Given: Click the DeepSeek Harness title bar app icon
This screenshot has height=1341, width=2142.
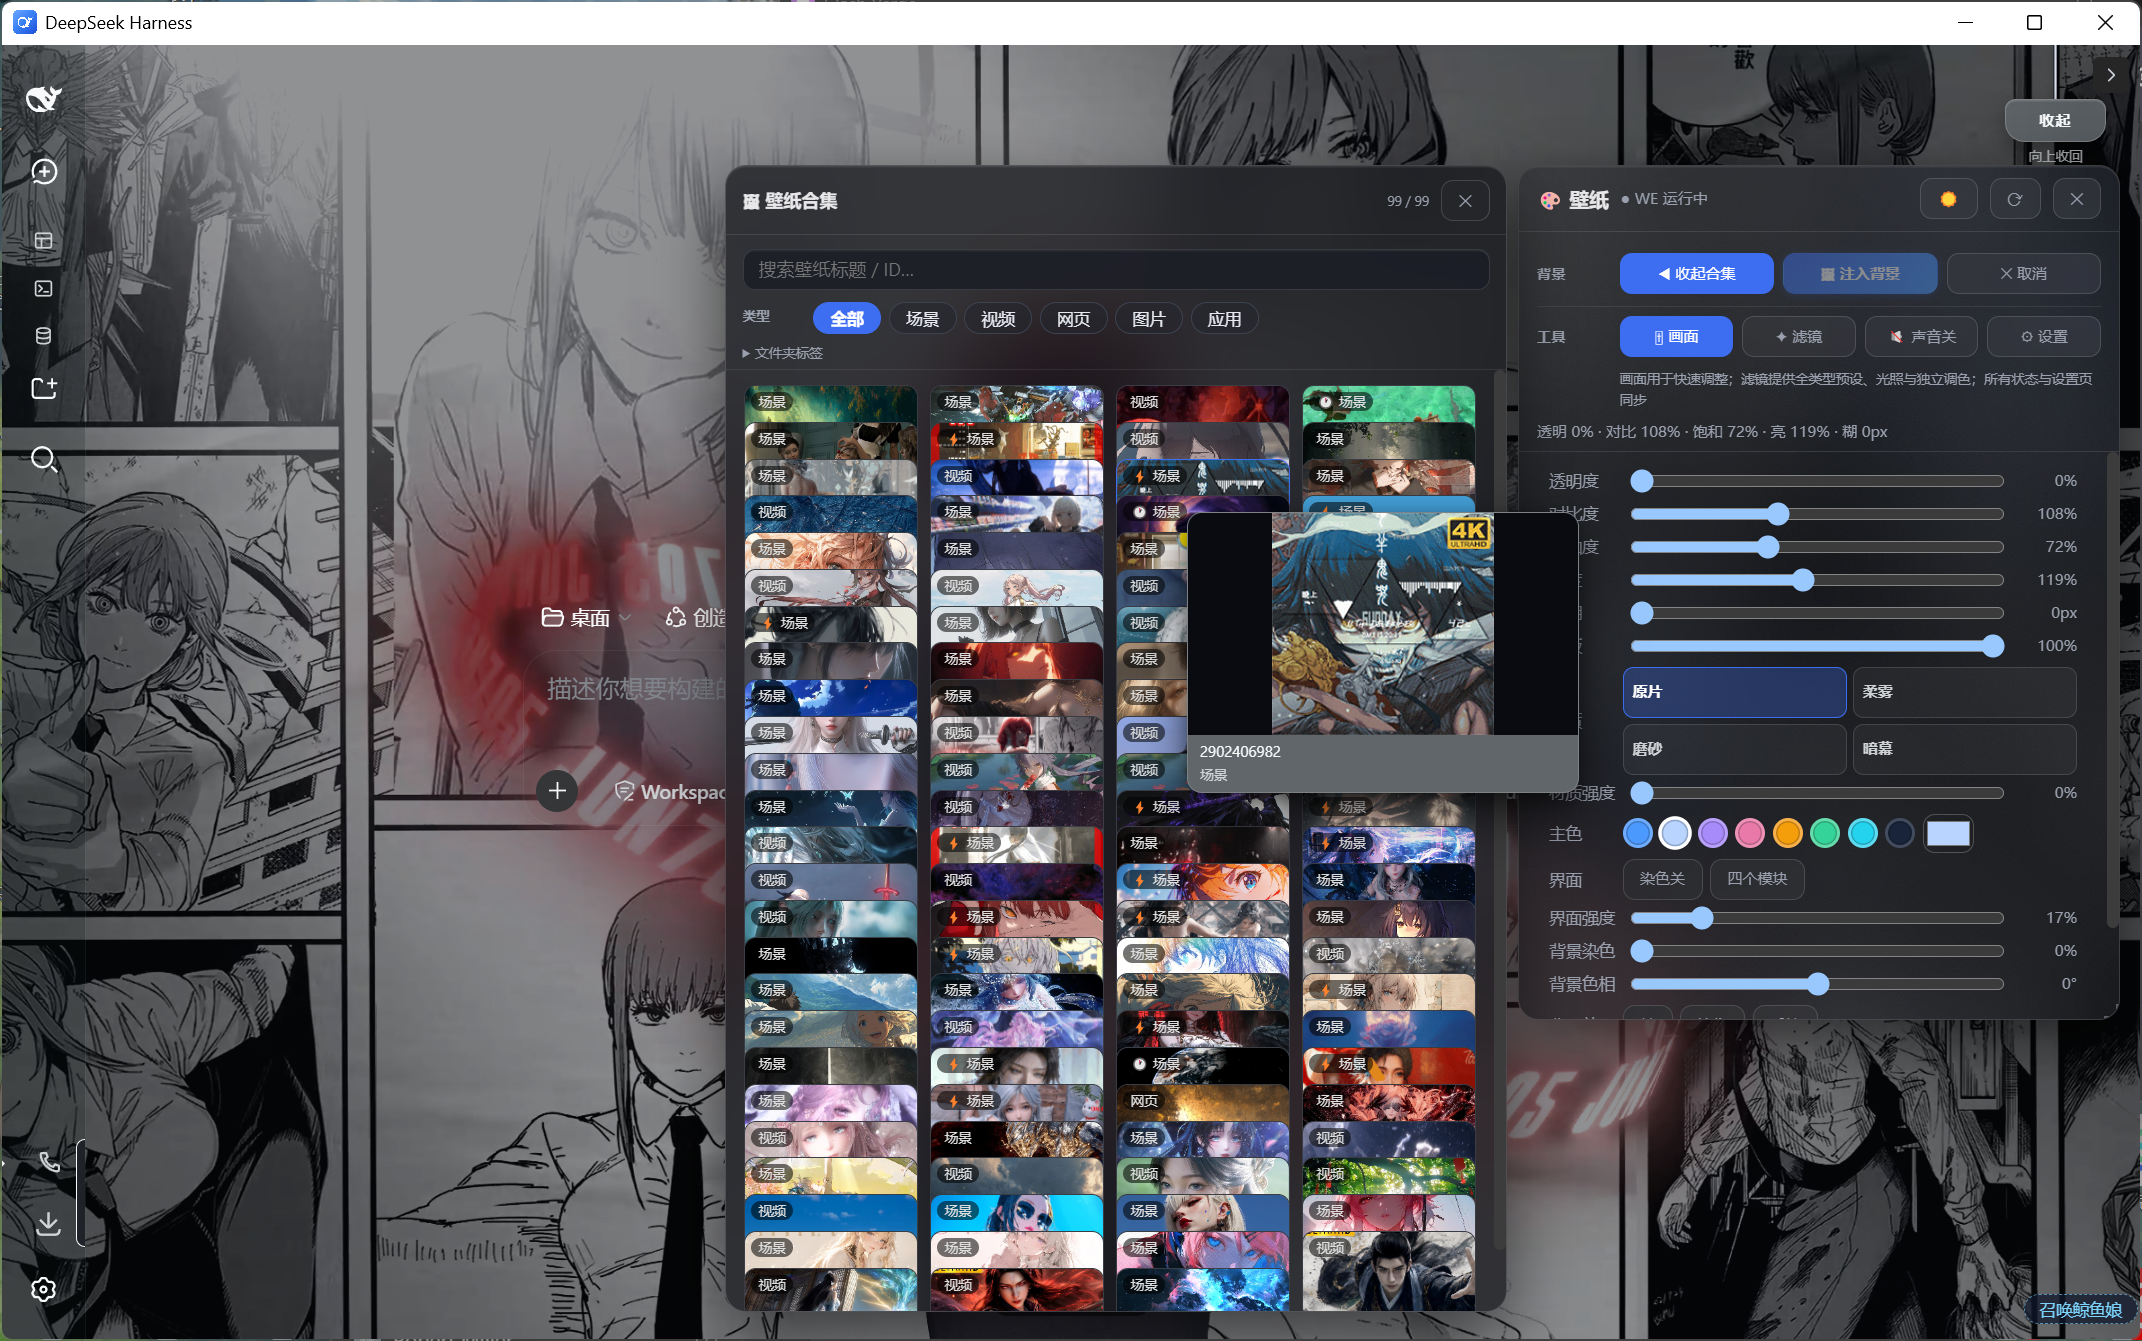Looking at the screenshot, I should (24, 22).
